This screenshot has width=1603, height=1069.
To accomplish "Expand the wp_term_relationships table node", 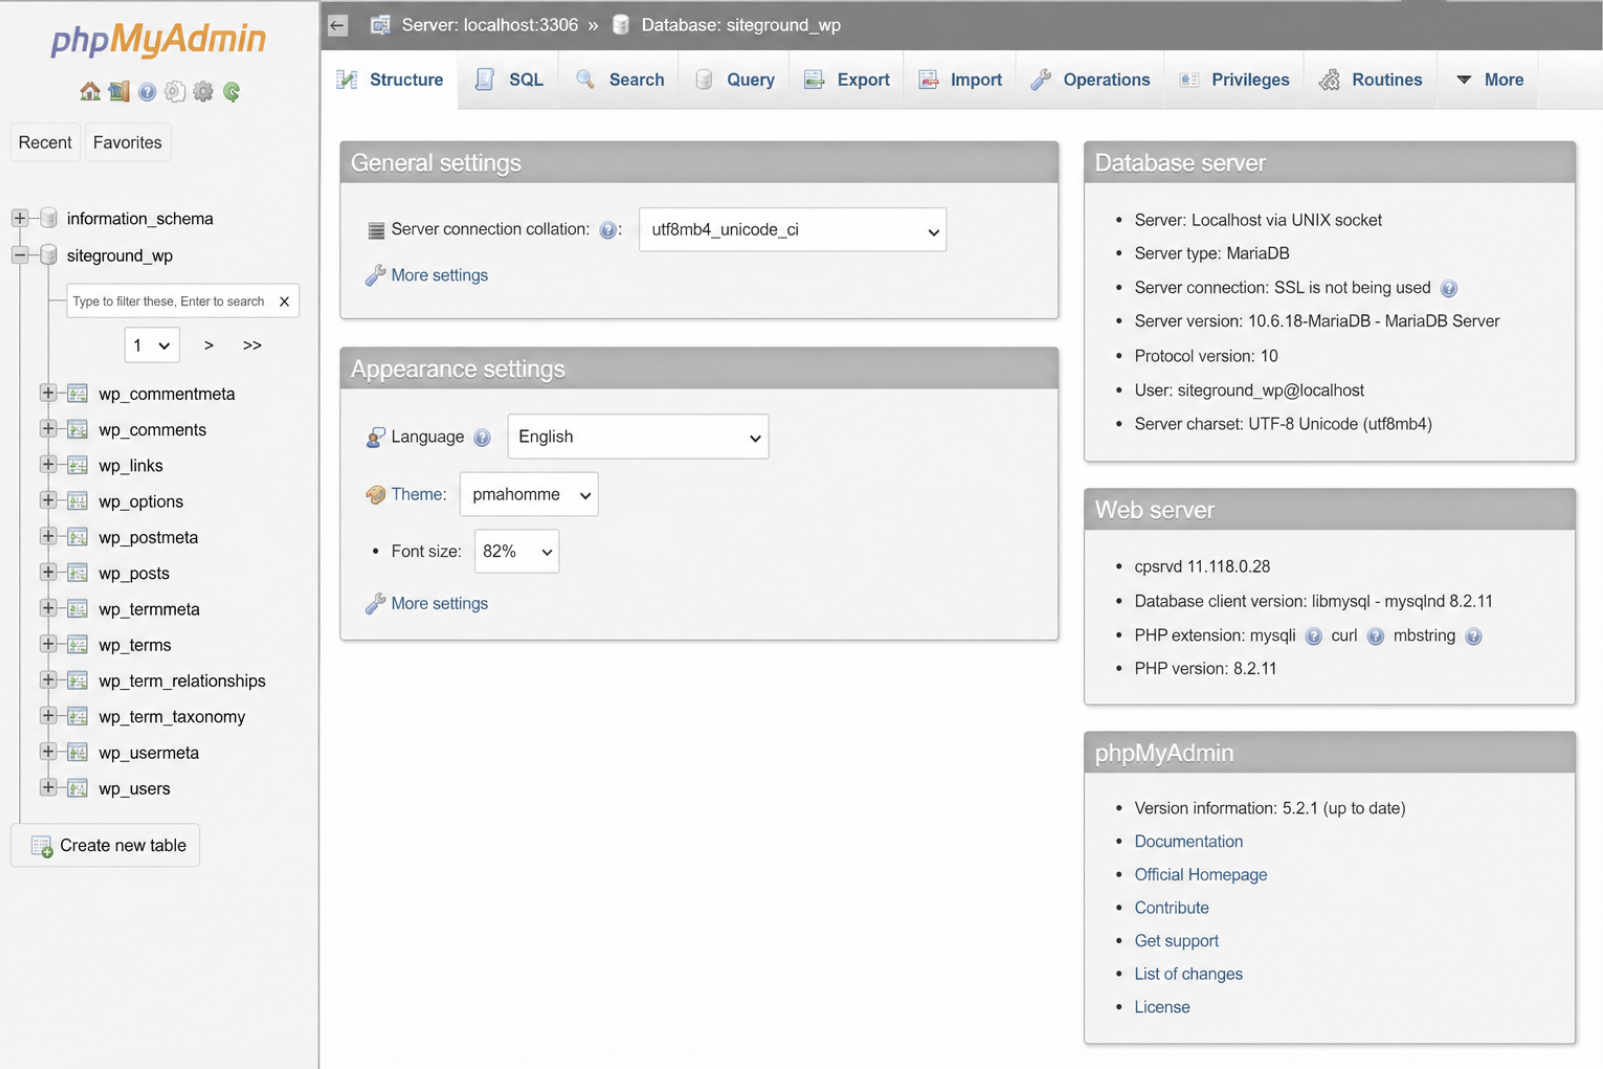I will coord(47,680).
